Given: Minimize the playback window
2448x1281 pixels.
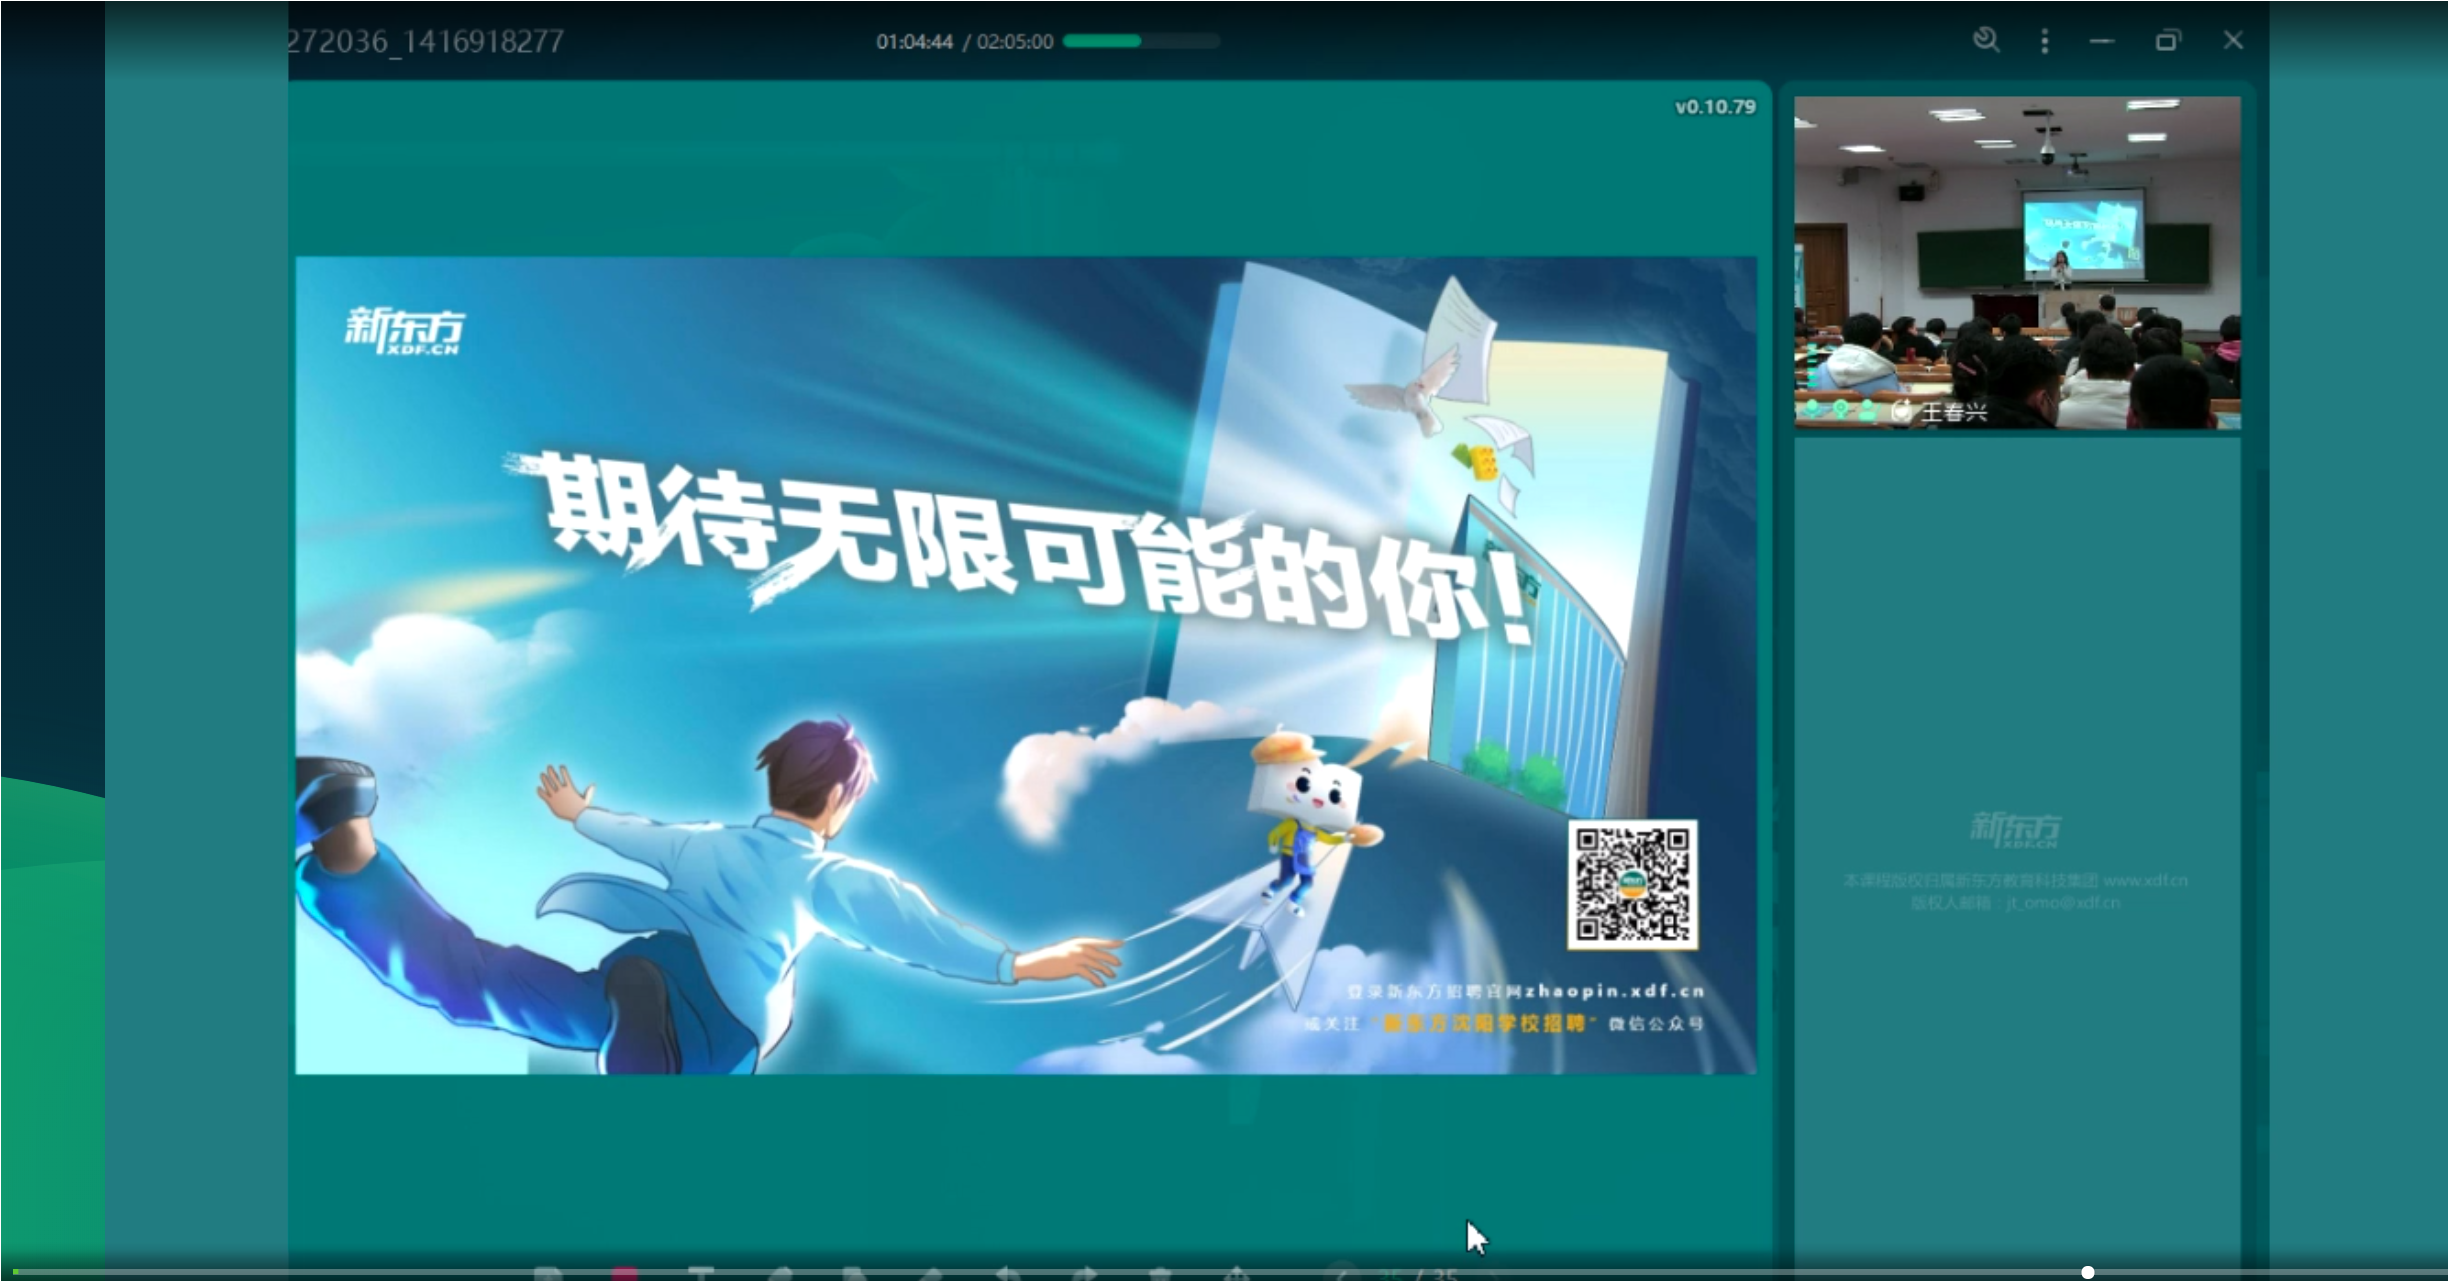Looking at the screenshot, I should coord(2102,41).
